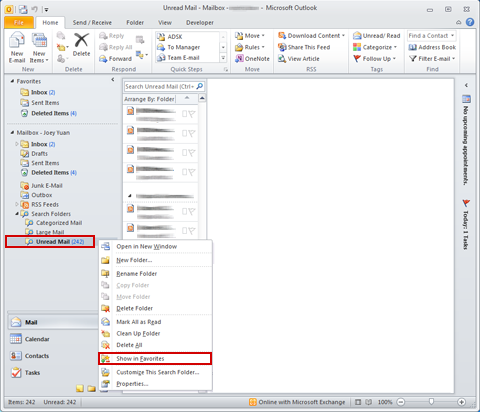
Task: Click the zoom out minus button
Action: coord(401,402)
